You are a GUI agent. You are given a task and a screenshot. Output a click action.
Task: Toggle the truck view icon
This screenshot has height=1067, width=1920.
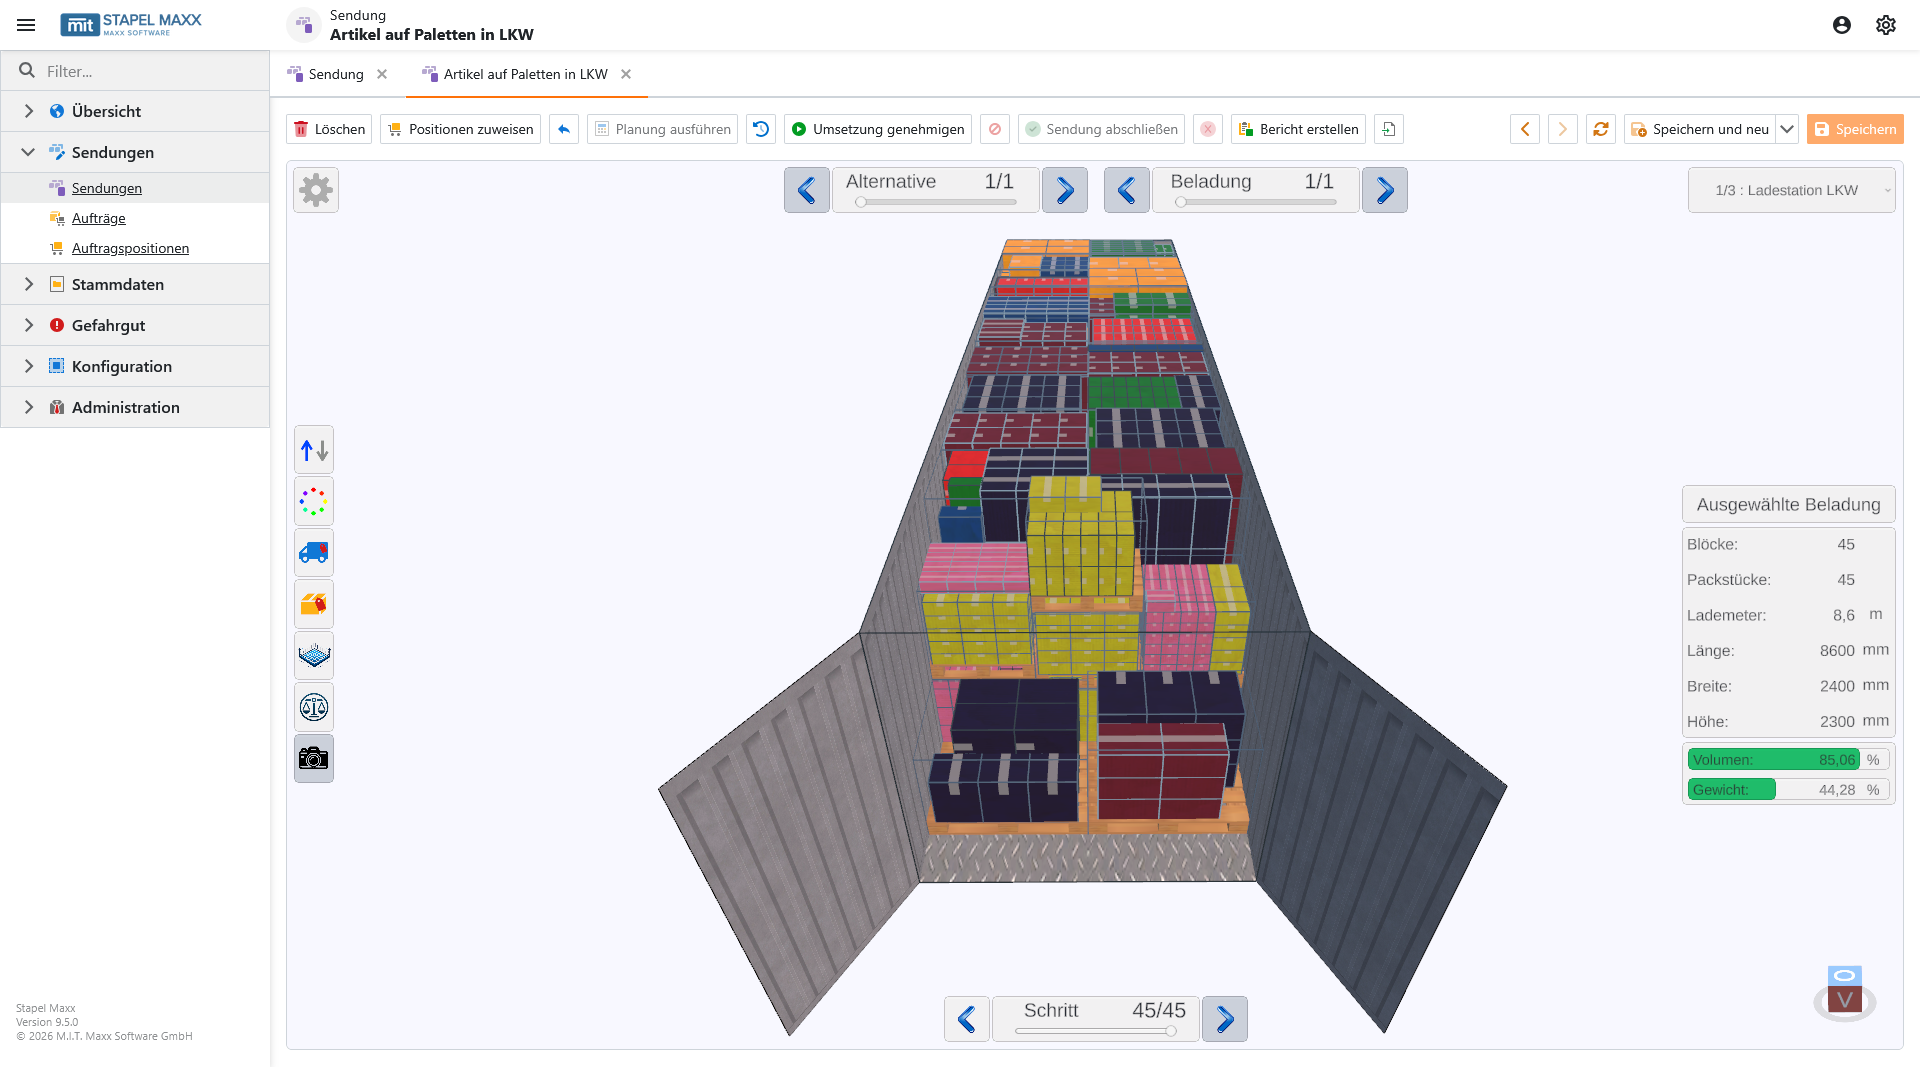(314, 553)
